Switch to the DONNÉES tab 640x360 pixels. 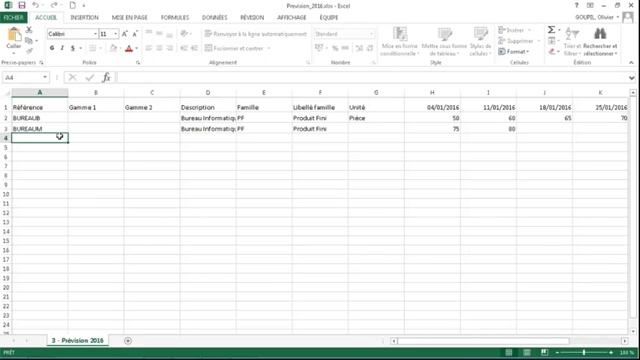[214, 18]
